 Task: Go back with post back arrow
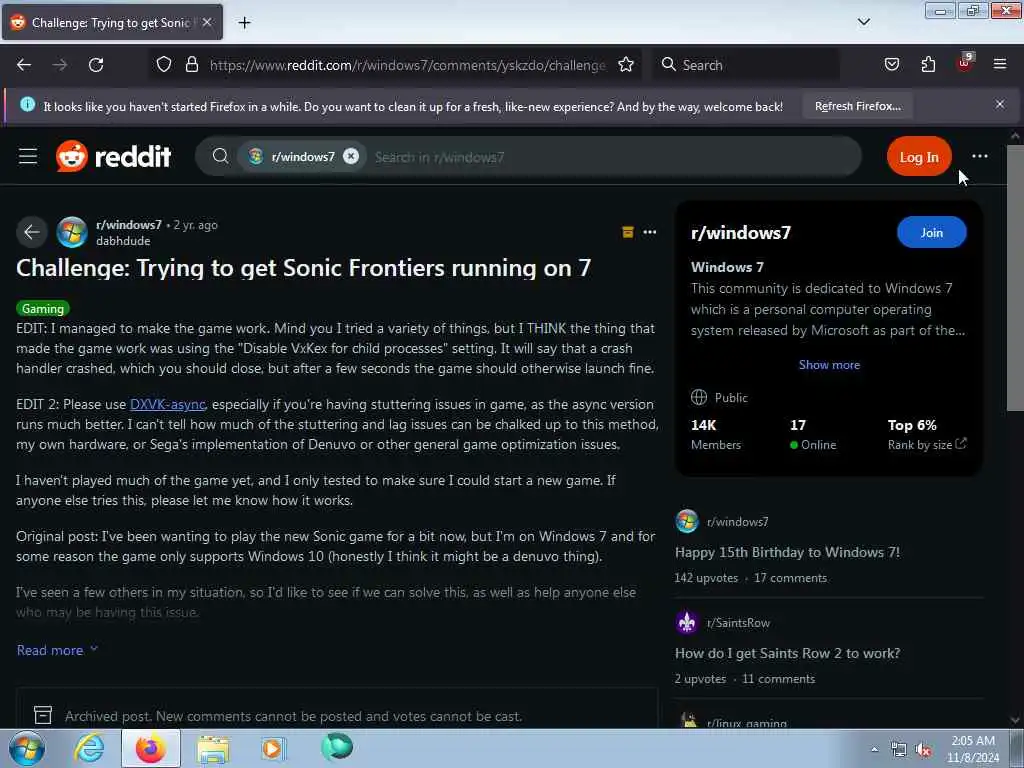(x=31, y=232)
